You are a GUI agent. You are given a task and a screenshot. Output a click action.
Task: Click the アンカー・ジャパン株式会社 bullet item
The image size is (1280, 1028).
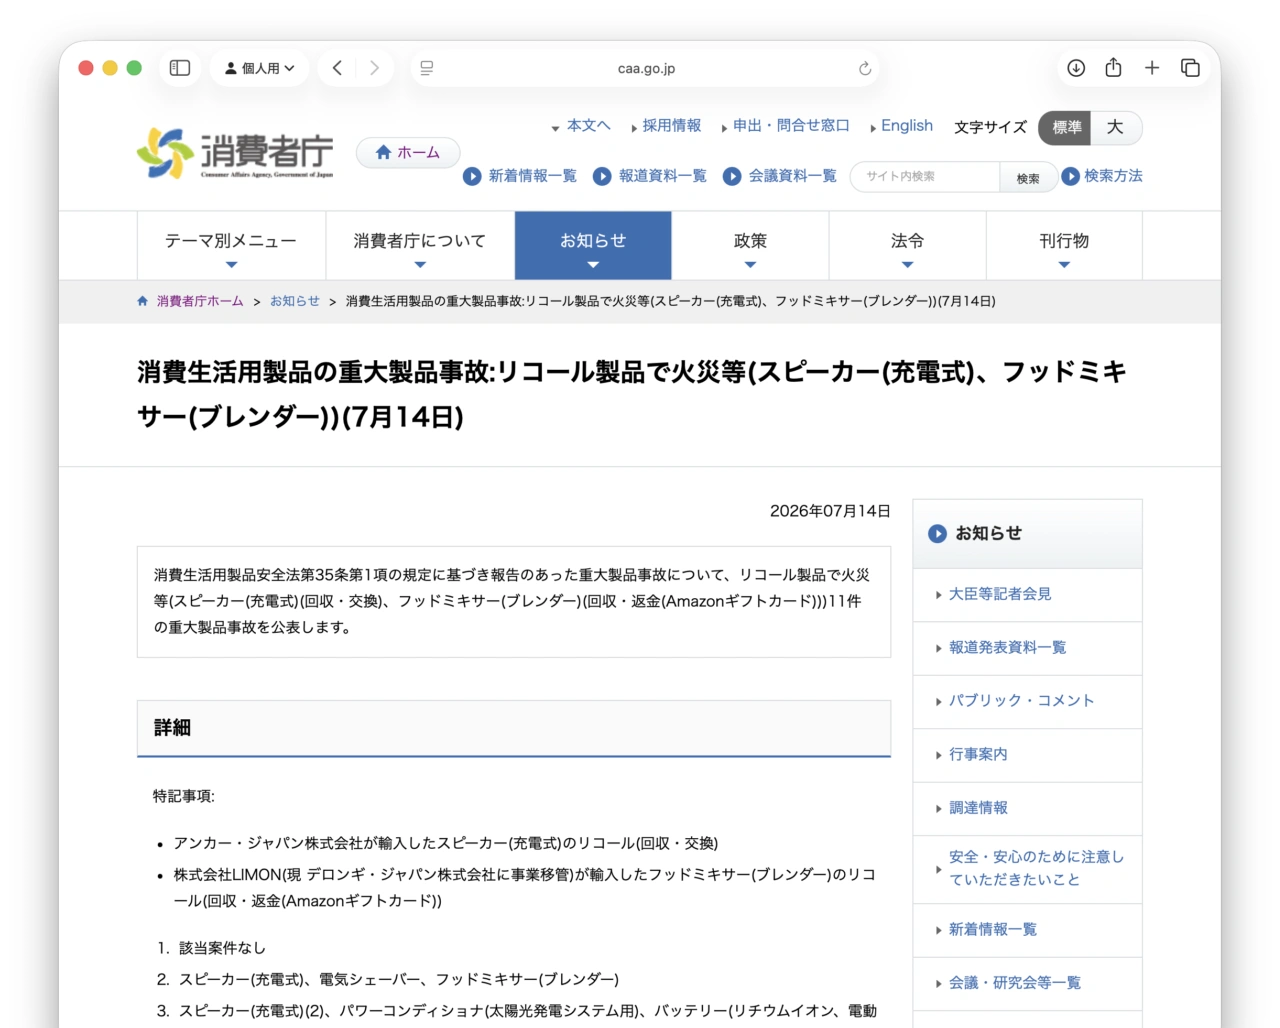pos(446,843)
